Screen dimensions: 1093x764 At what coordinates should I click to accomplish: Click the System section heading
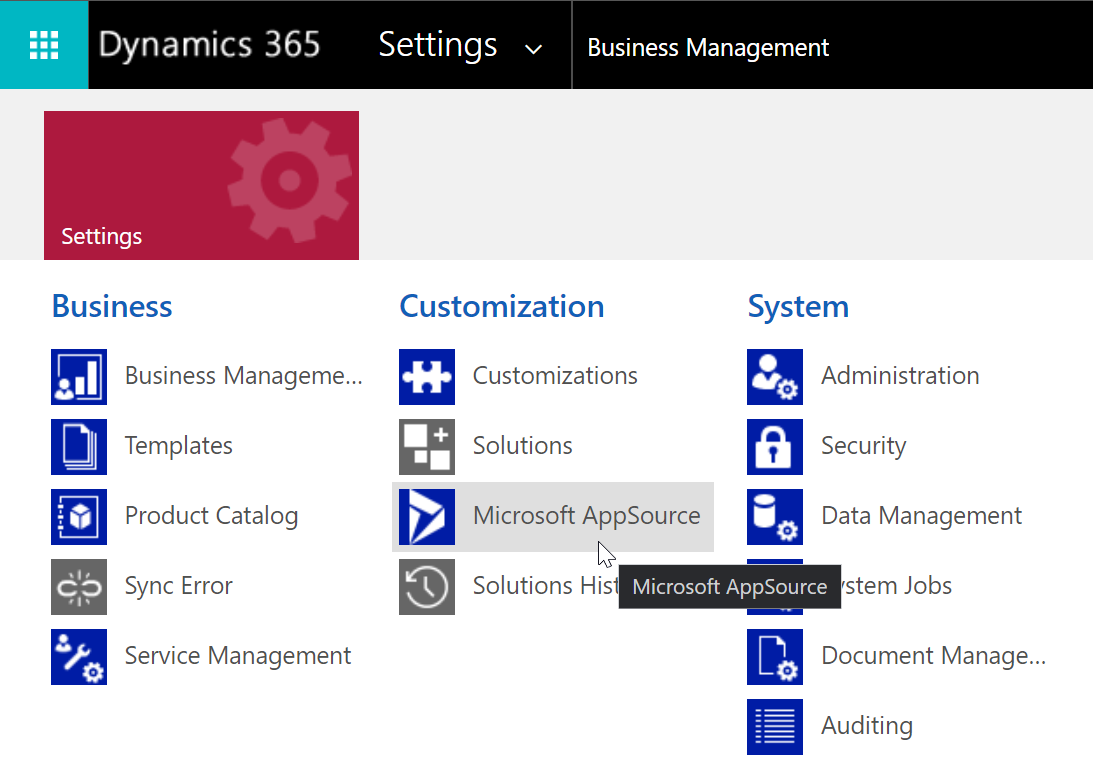(798, 307)
